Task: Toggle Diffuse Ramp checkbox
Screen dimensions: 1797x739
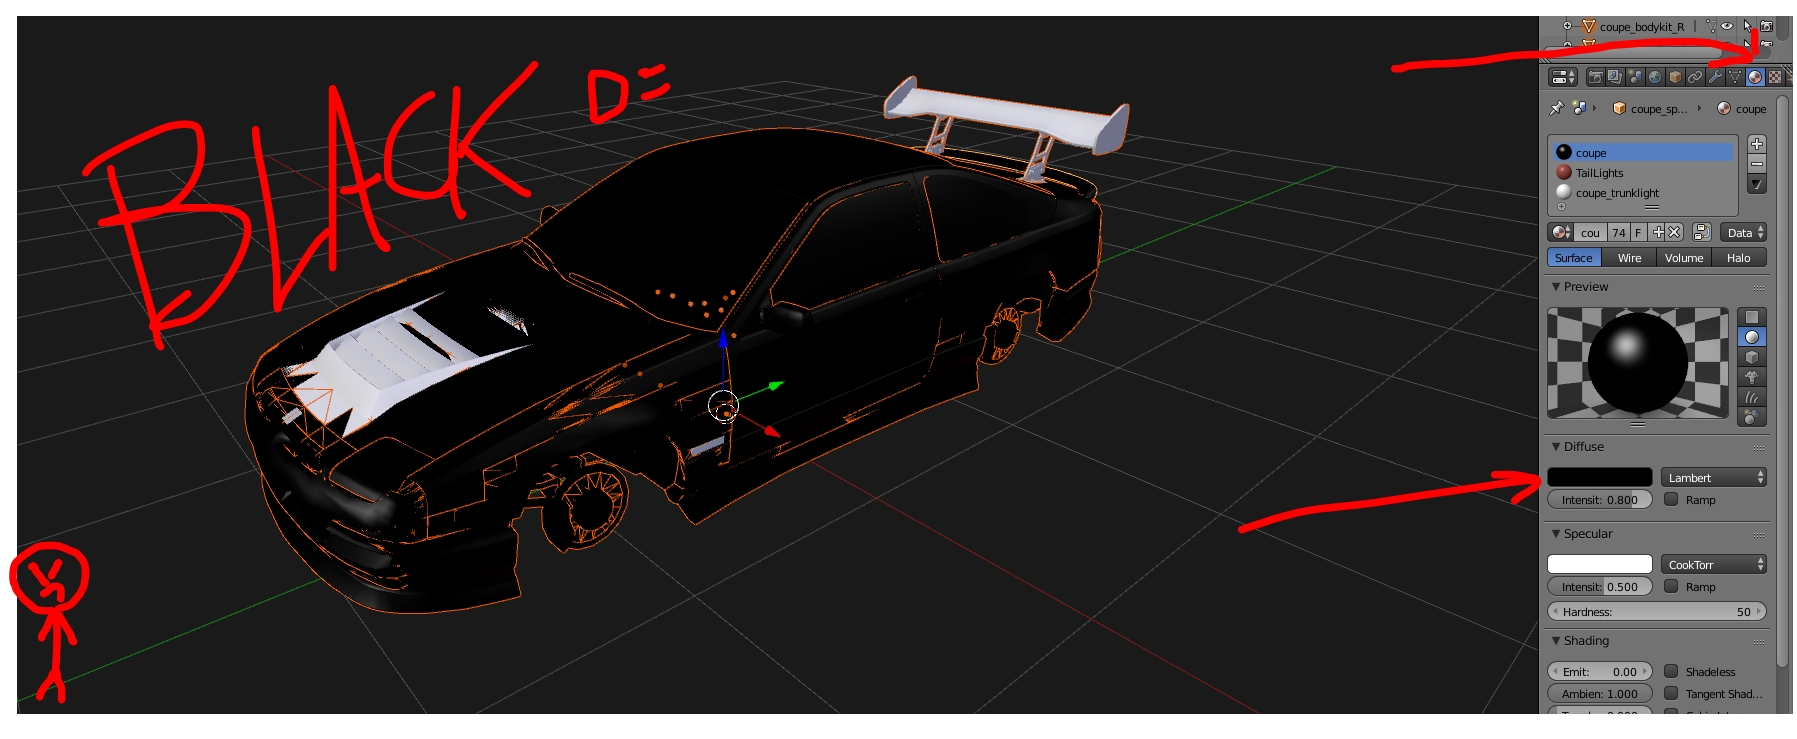Action: click(x=1671, y=499)
